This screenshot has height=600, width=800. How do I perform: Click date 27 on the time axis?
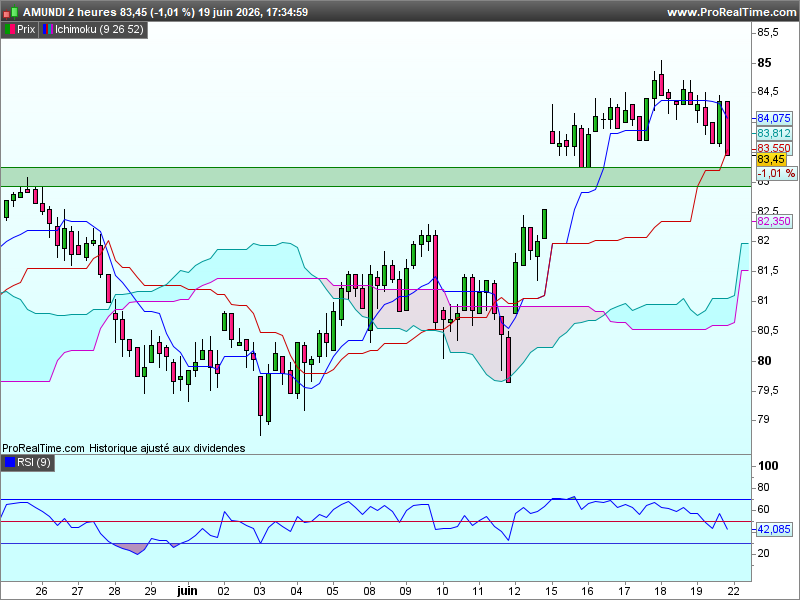click(77, 591)
